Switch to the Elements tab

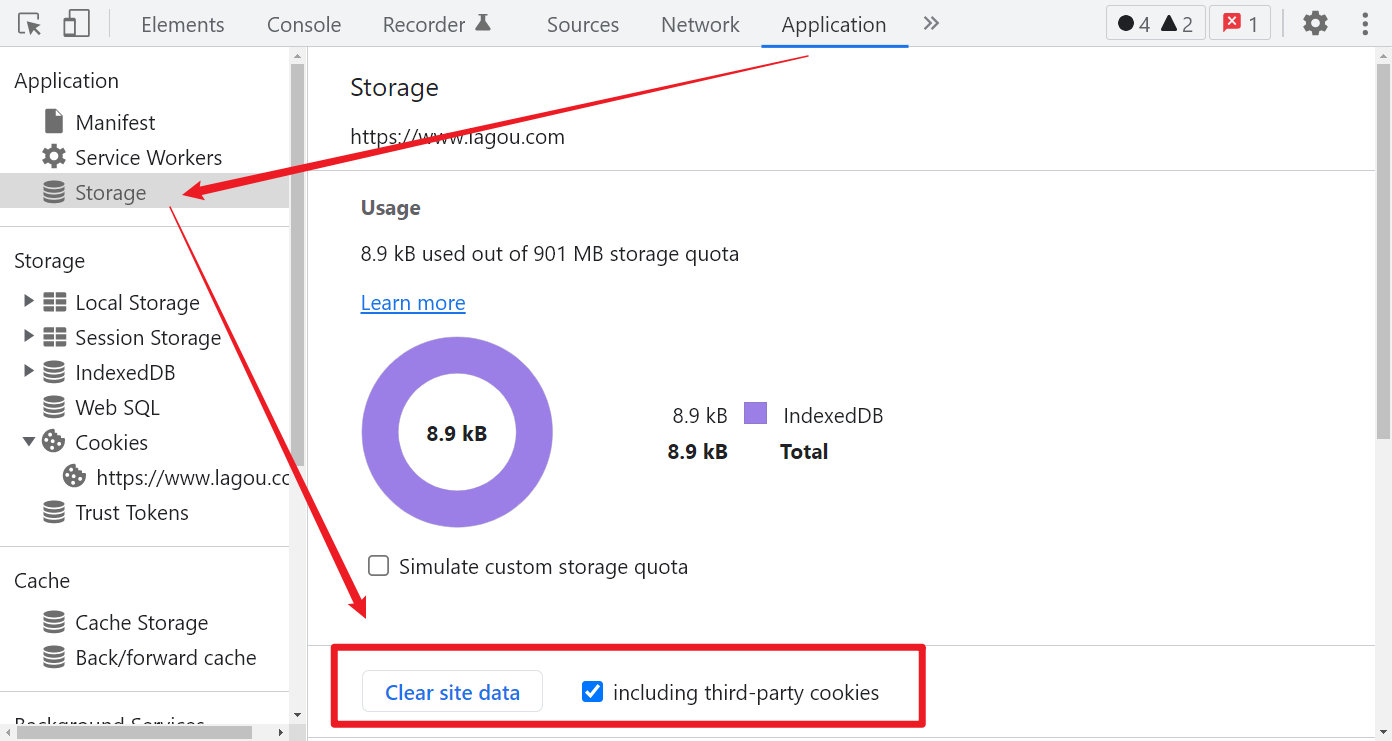tap(183, 24)
